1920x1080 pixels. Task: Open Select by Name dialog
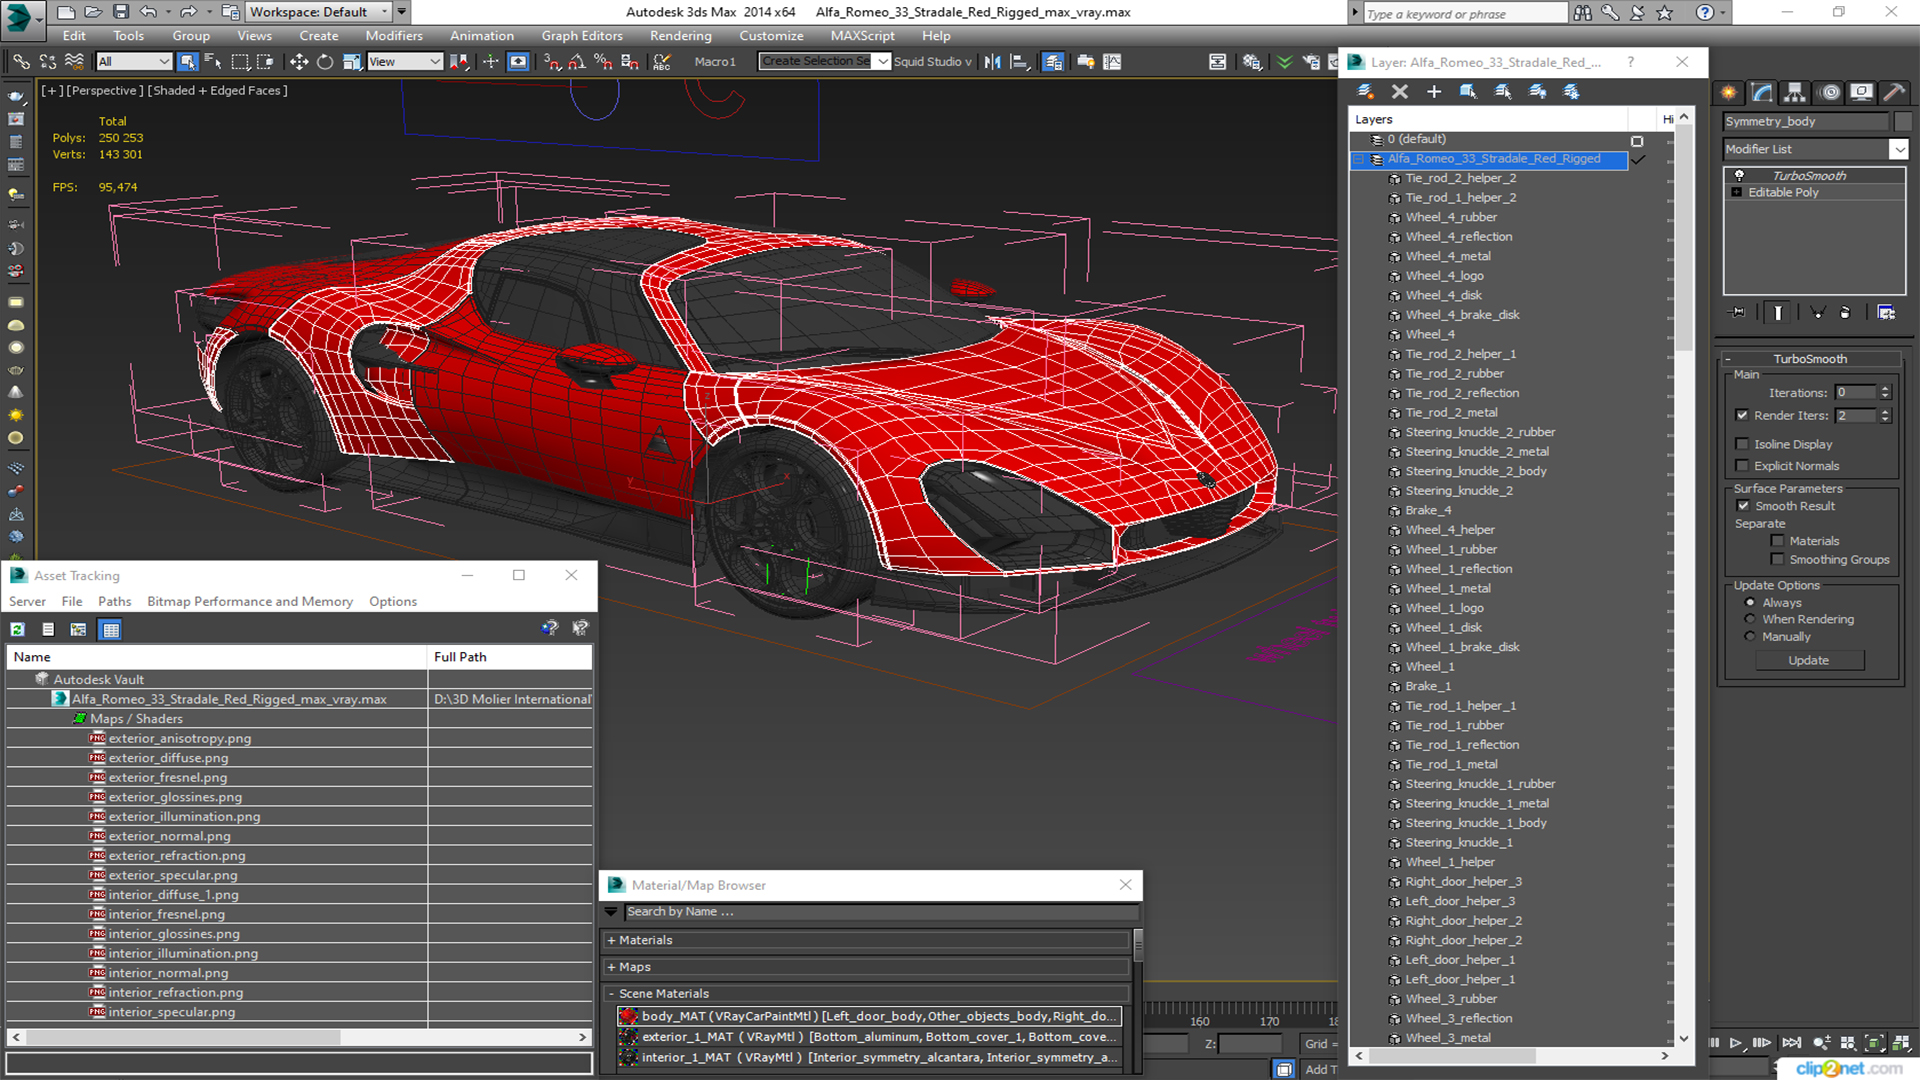click(x=213, y=62)
